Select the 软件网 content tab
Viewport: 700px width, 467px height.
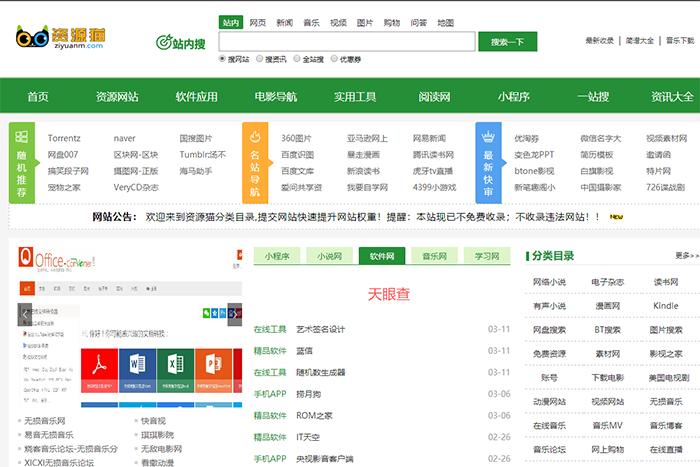click(382, 256)
